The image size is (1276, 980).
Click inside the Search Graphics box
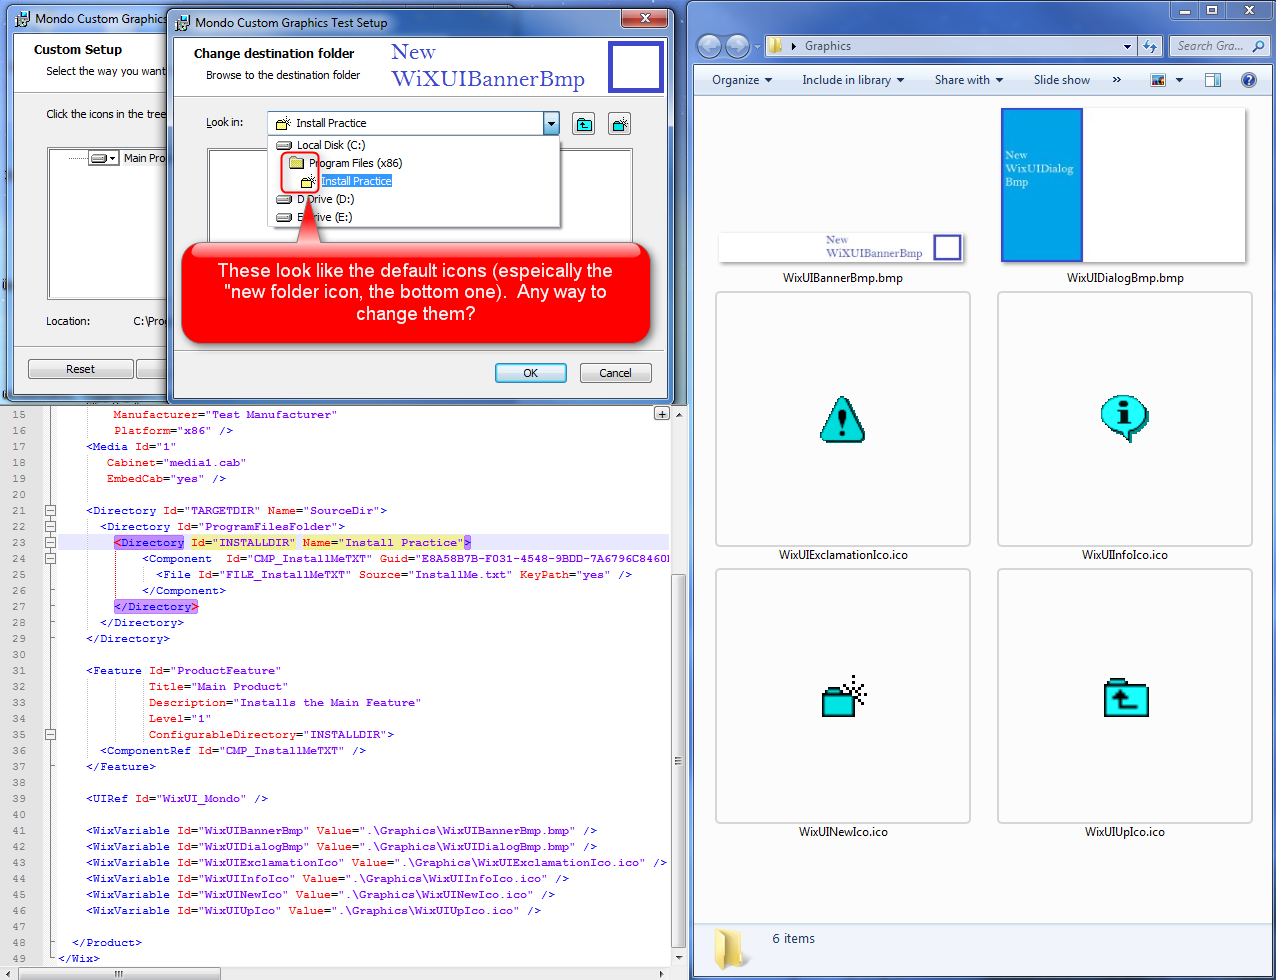1200,46
